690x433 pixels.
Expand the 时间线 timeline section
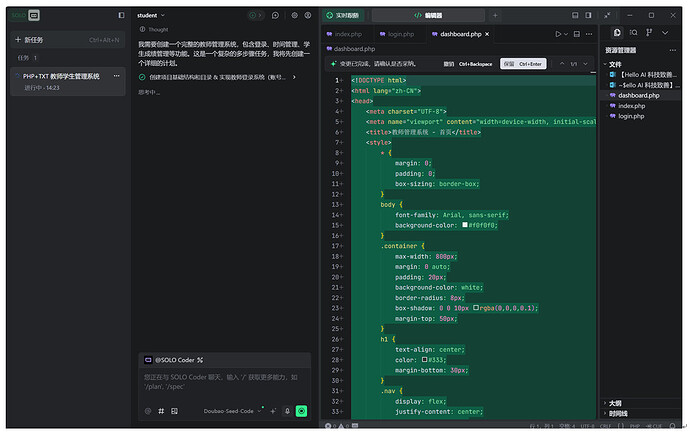[617, 413]
